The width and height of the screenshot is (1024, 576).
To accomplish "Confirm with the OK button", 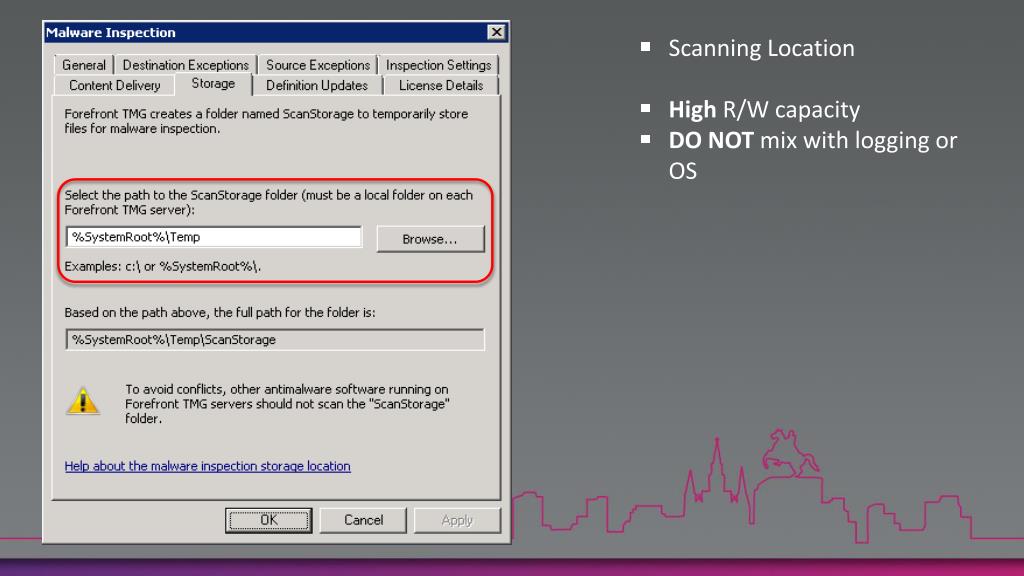I will pos(268,520).
